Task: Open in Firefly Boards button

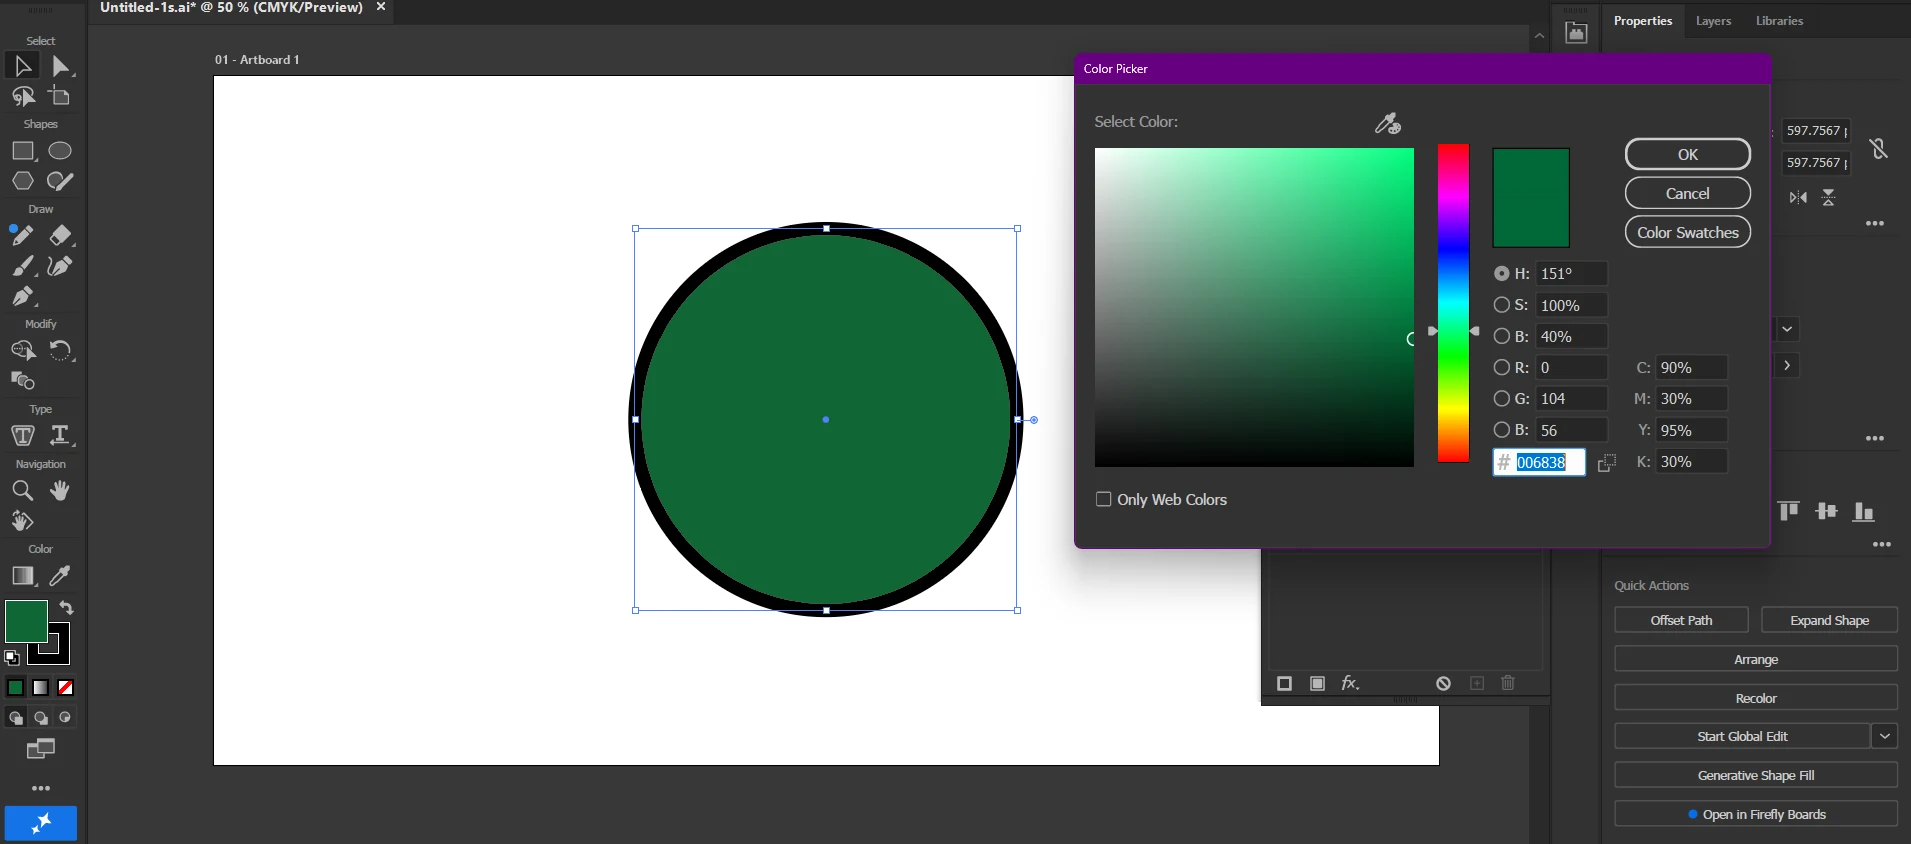Action: pos(1756,814)
